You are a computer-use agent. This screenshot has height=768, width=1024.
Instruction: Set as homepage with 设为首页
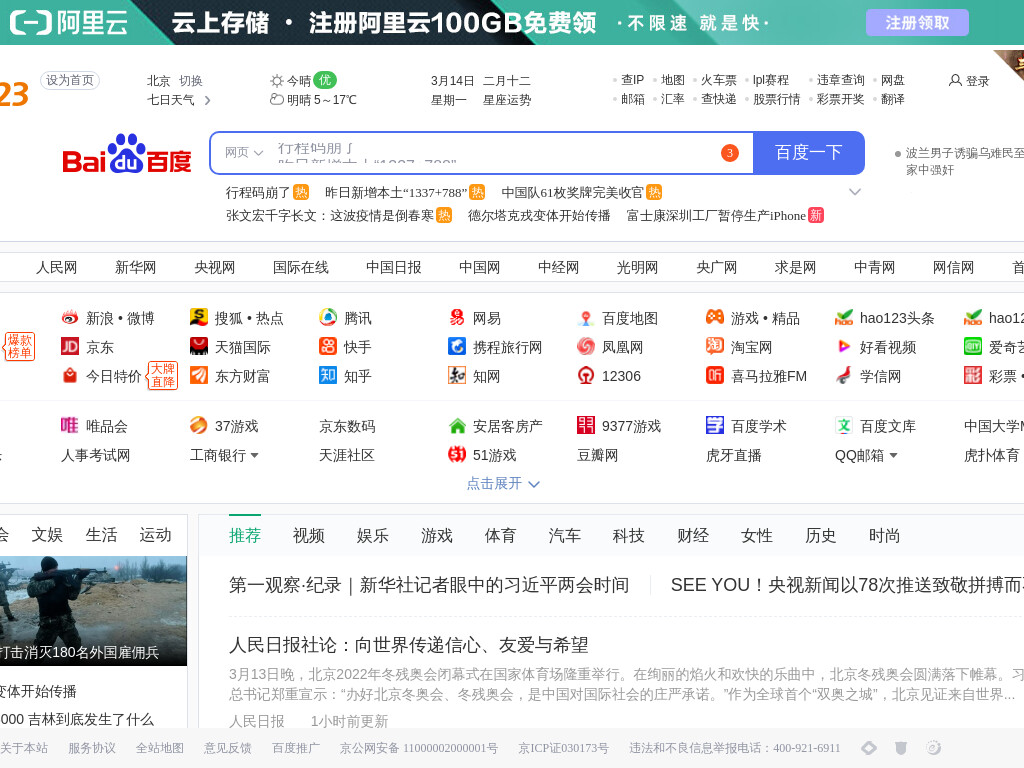(70, 80)
